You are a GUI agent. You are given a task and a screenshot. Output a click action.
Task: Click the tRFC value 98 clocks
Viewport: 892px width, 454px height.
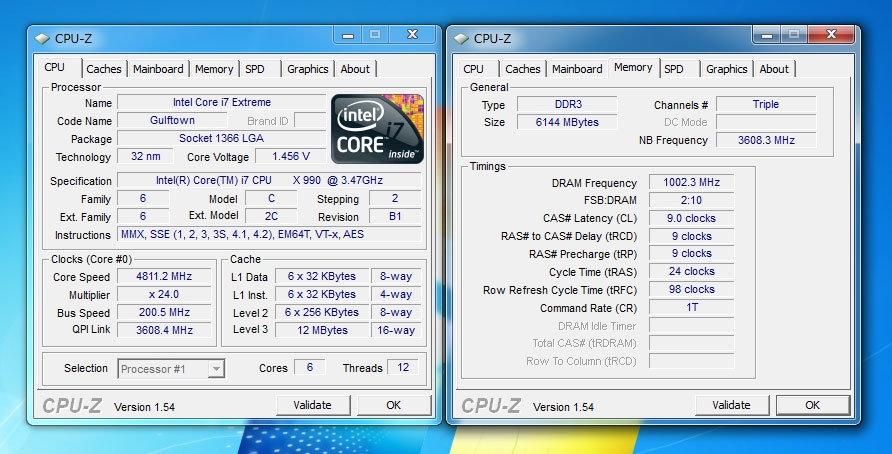tap(691, 290)
